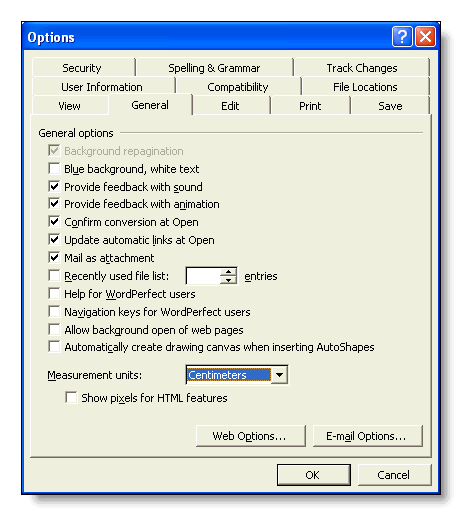Click the recently used entries input field
This screenshot has width=462, height=516.
click(x=203, y=276)
